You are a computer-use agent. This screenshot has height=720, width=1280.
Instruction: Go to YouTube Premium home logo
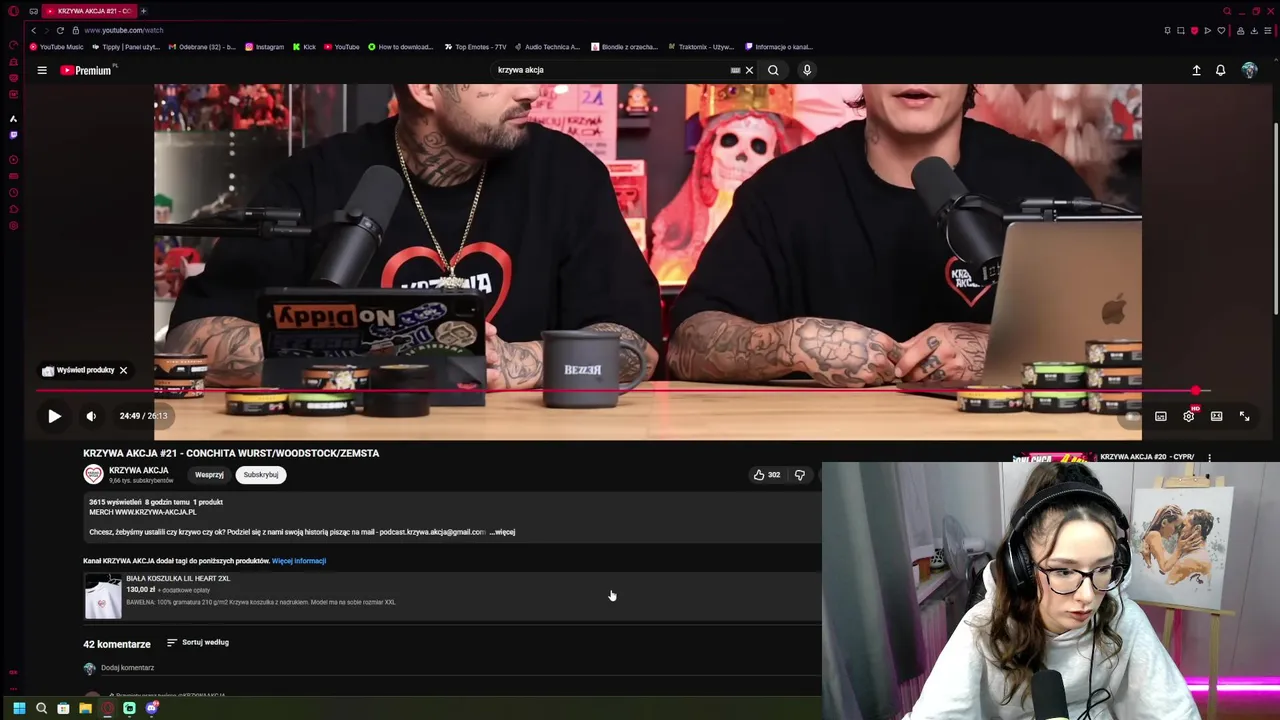pos(88,70)
